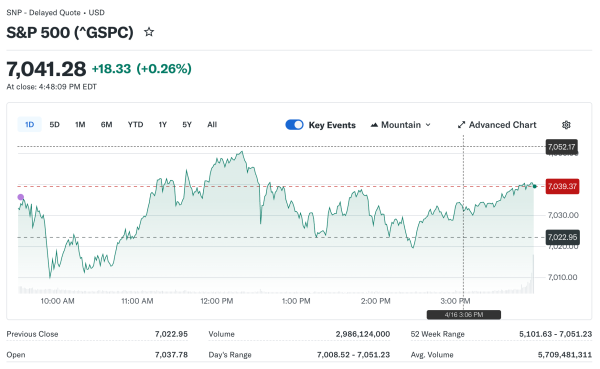
Task: Expand the Mountain dropdown chevron
Action: pos(428,125)
